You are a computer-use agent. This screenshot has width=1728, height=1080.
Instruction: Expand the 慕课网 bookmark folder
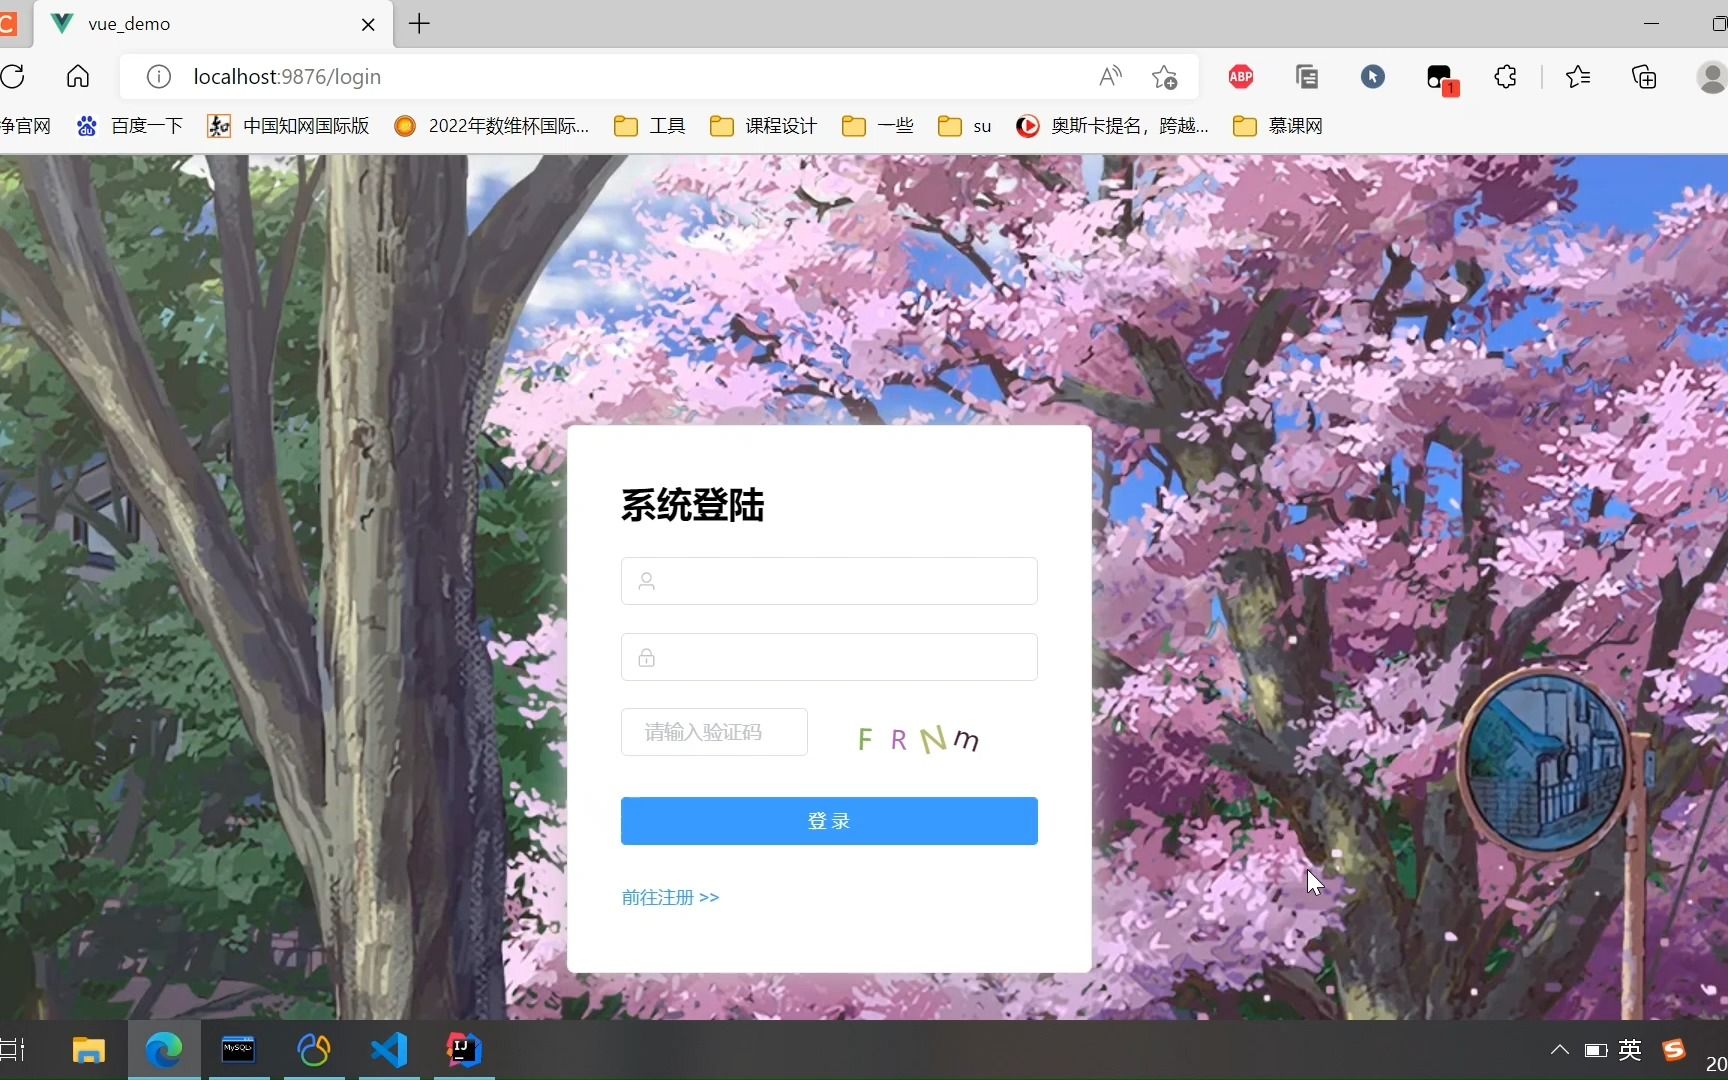click(1278, 126)
